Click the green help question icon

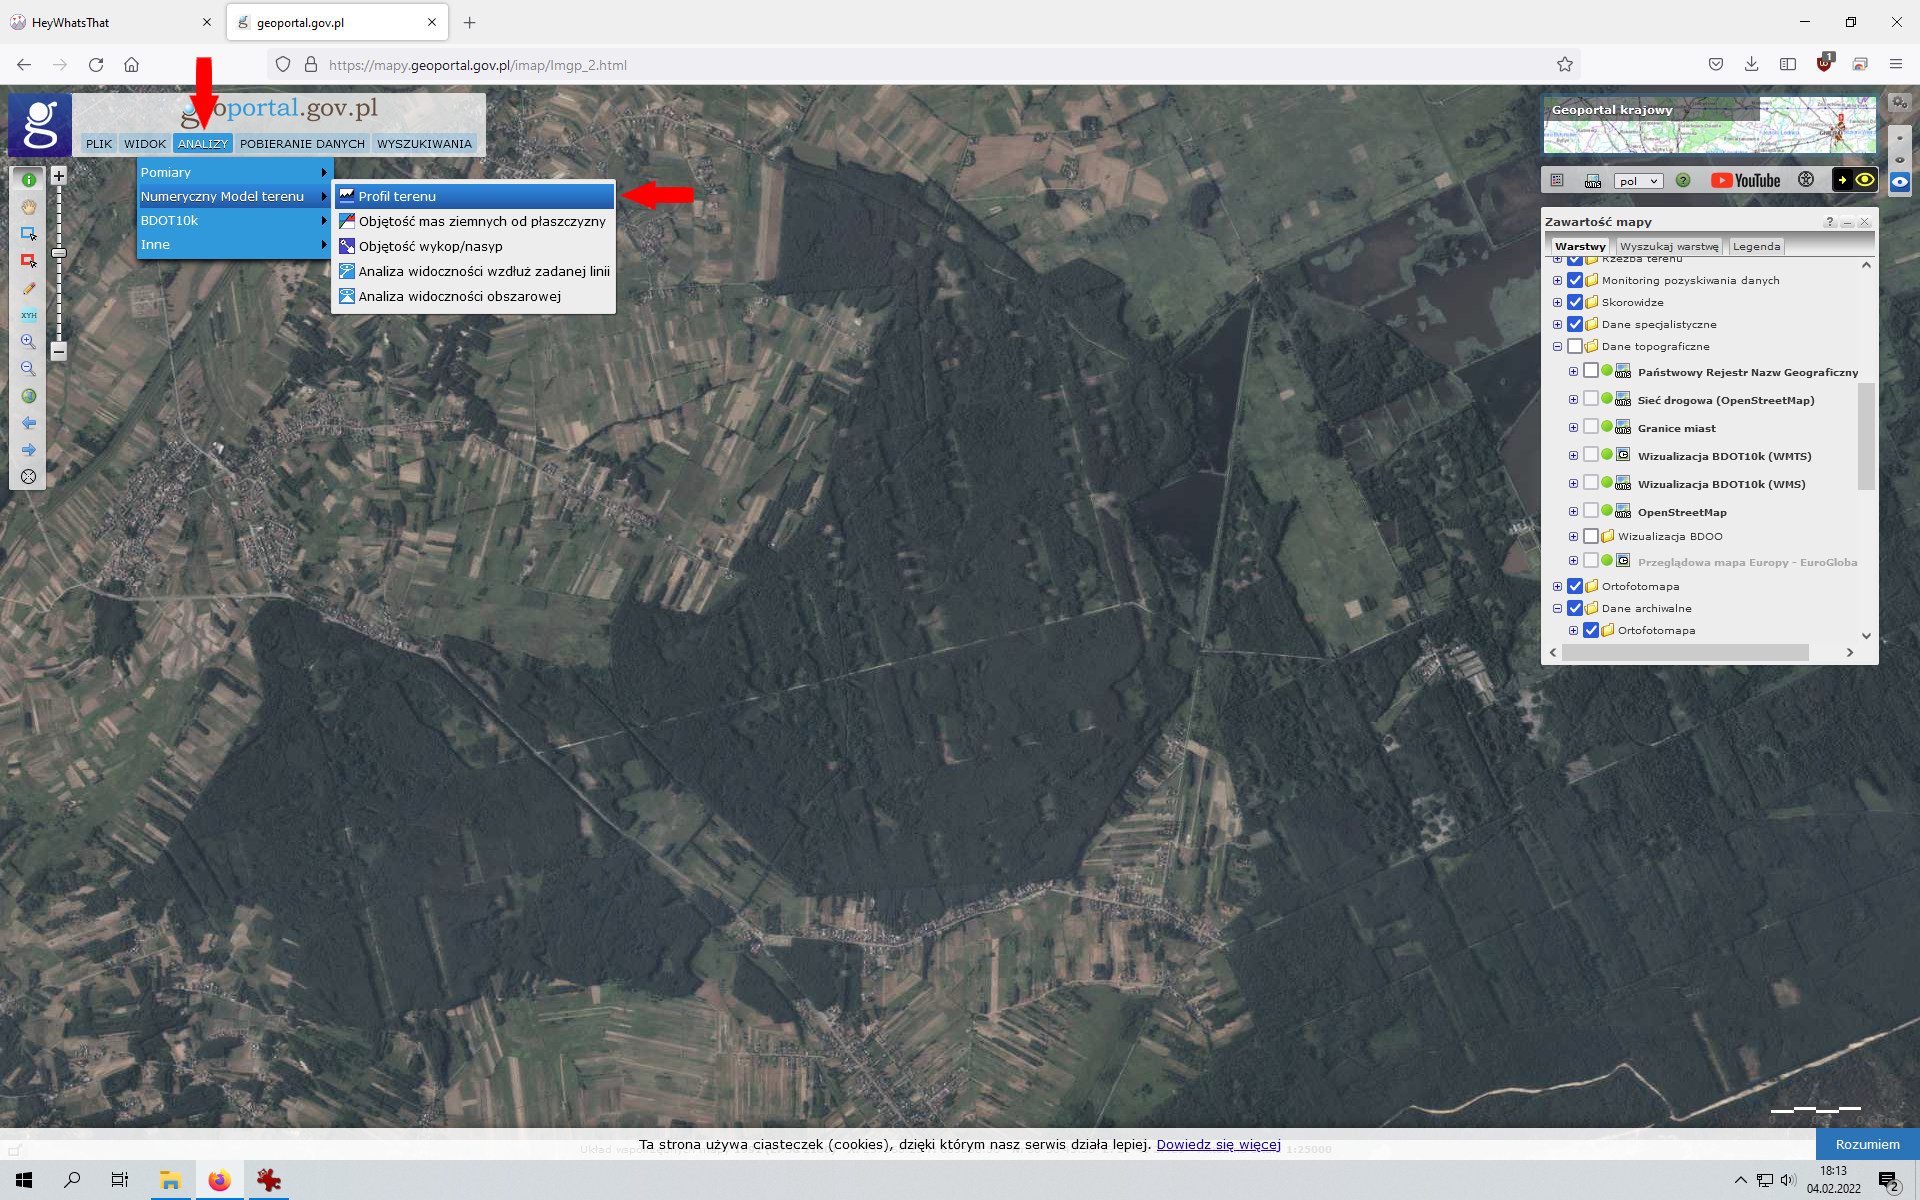1683,181
